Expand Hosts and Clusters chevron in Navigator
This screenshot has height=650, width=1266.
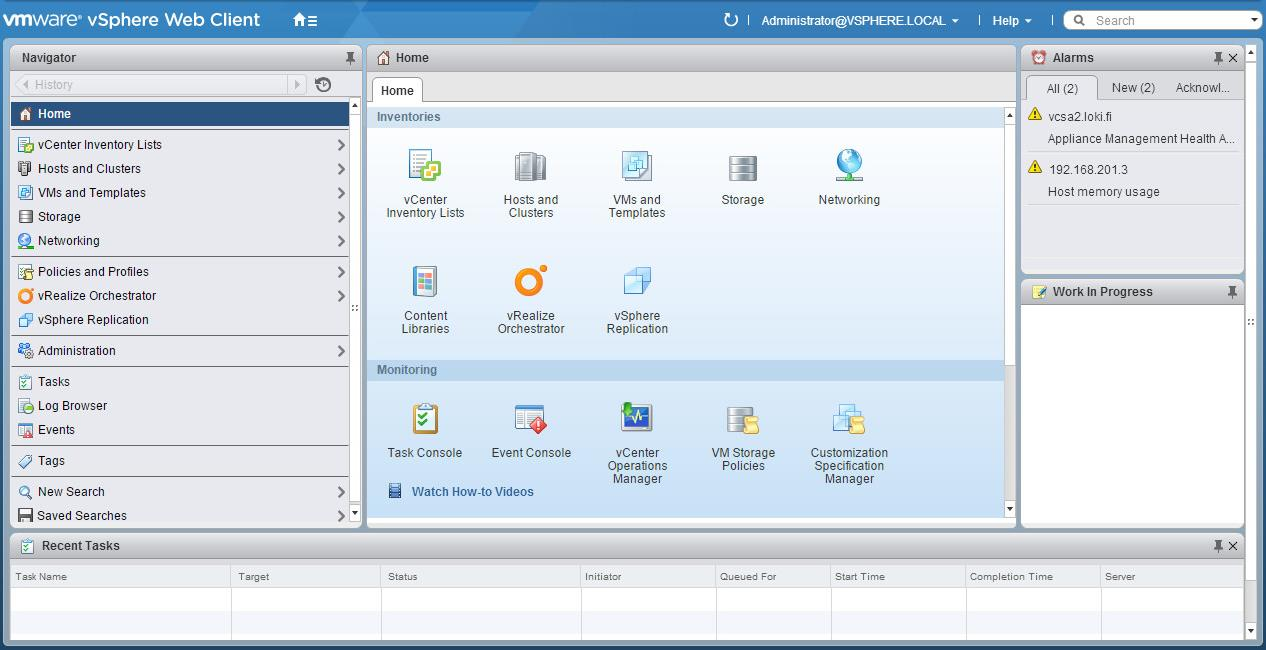tap(341, 169)
